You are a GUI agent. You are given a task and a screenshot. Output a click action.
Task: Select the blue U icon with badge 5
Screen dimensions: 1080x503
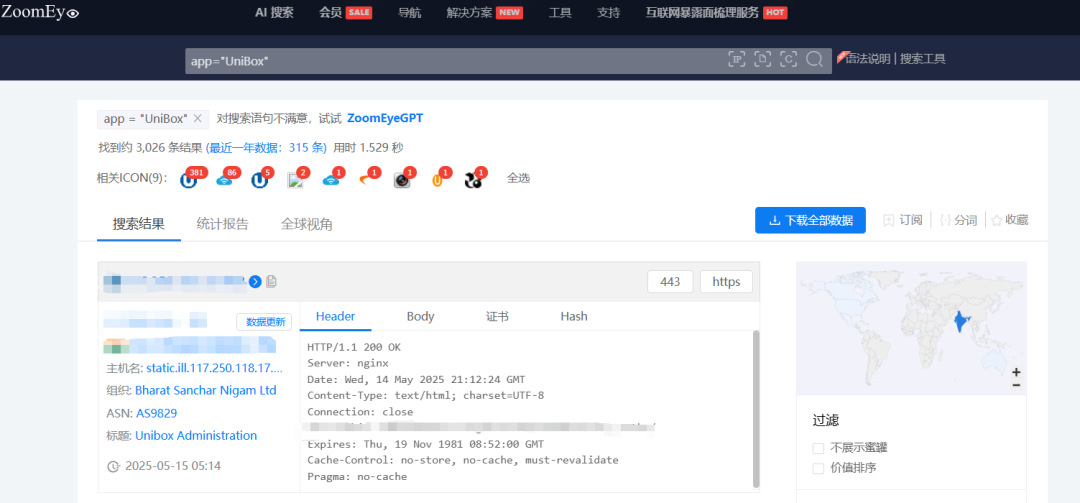[260, 181]
